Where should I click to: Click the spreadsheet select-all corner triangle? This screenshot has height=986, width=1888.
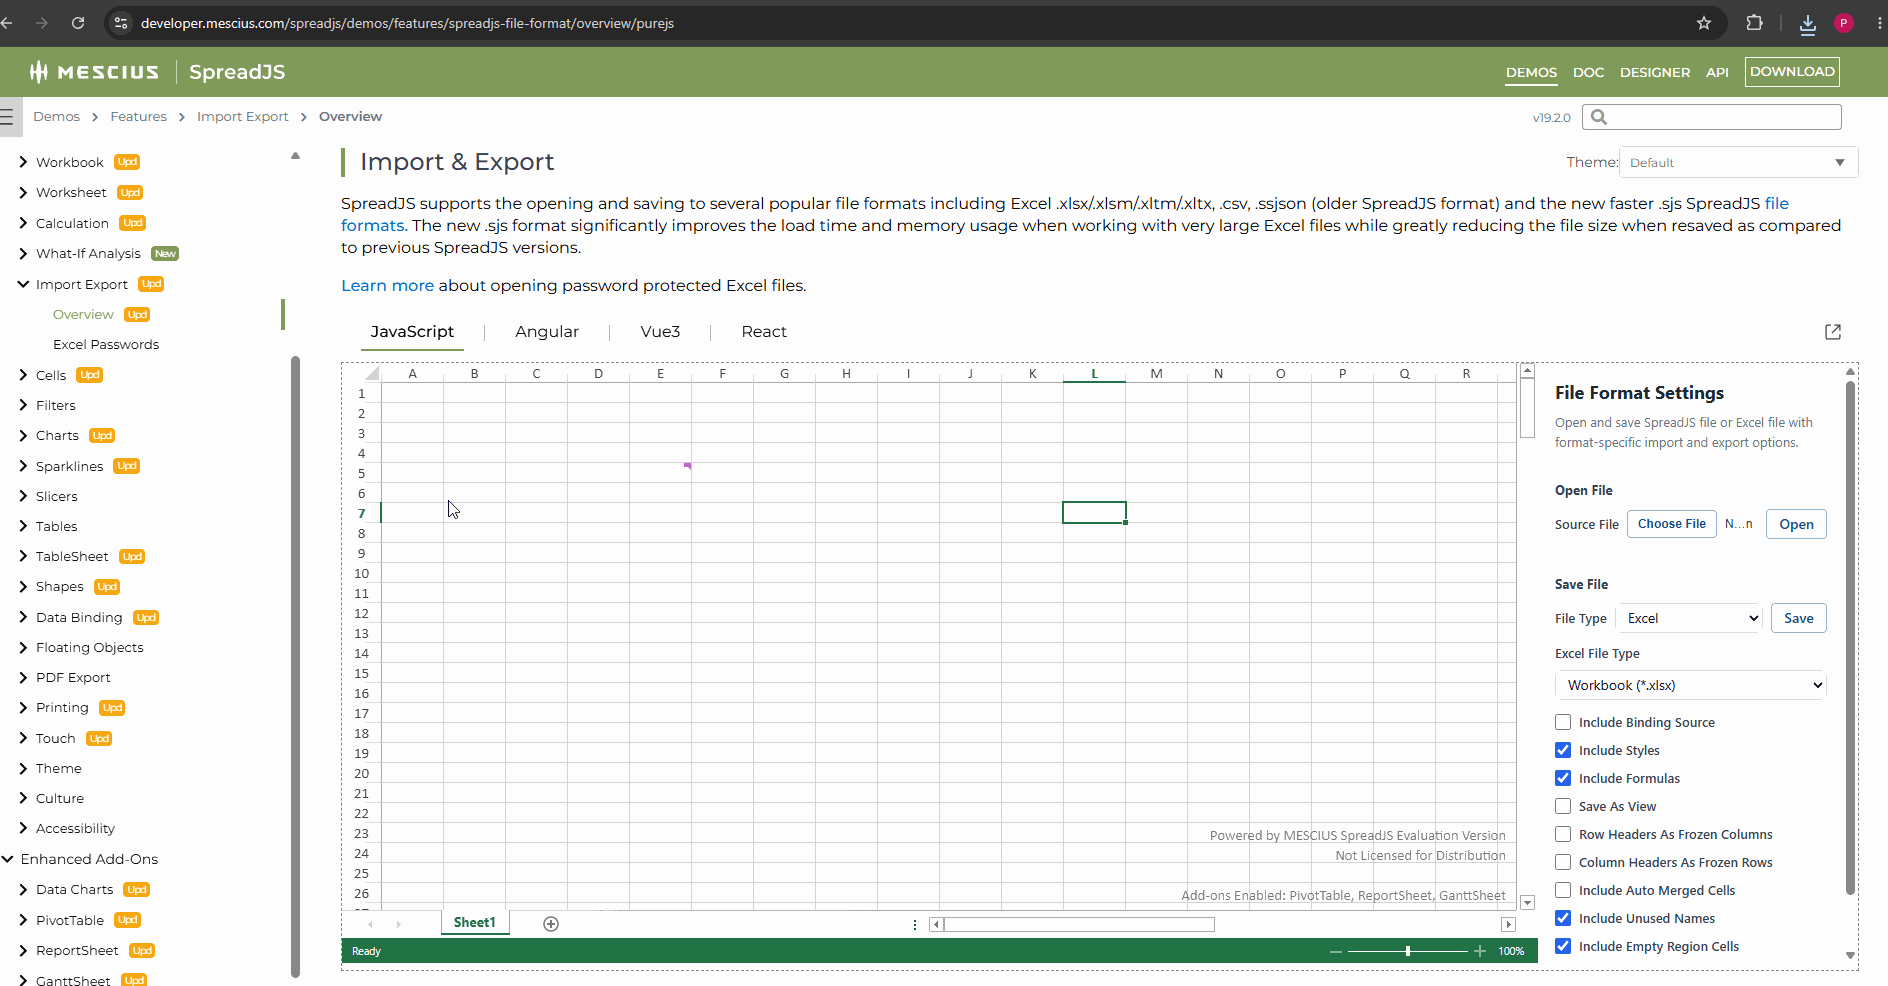click(x=372, y=374)
